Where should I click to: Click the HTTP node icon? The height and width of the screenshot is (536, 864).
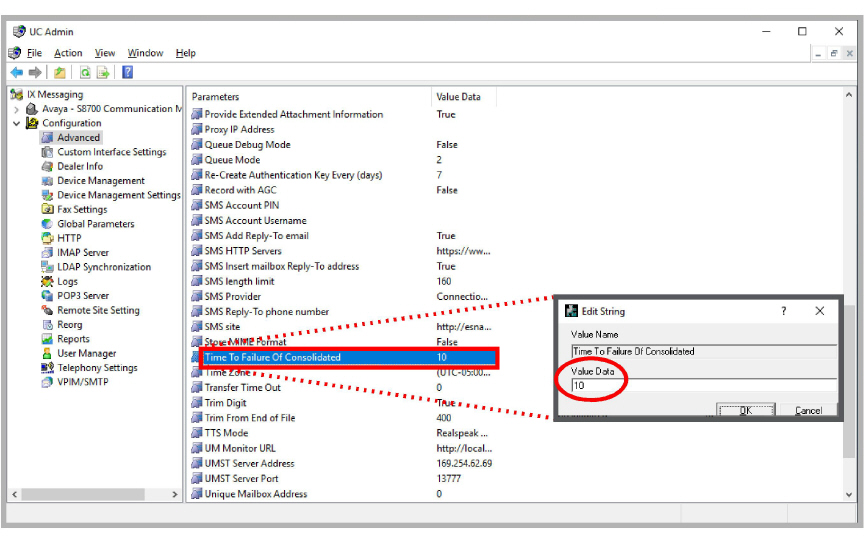[47, 238]
